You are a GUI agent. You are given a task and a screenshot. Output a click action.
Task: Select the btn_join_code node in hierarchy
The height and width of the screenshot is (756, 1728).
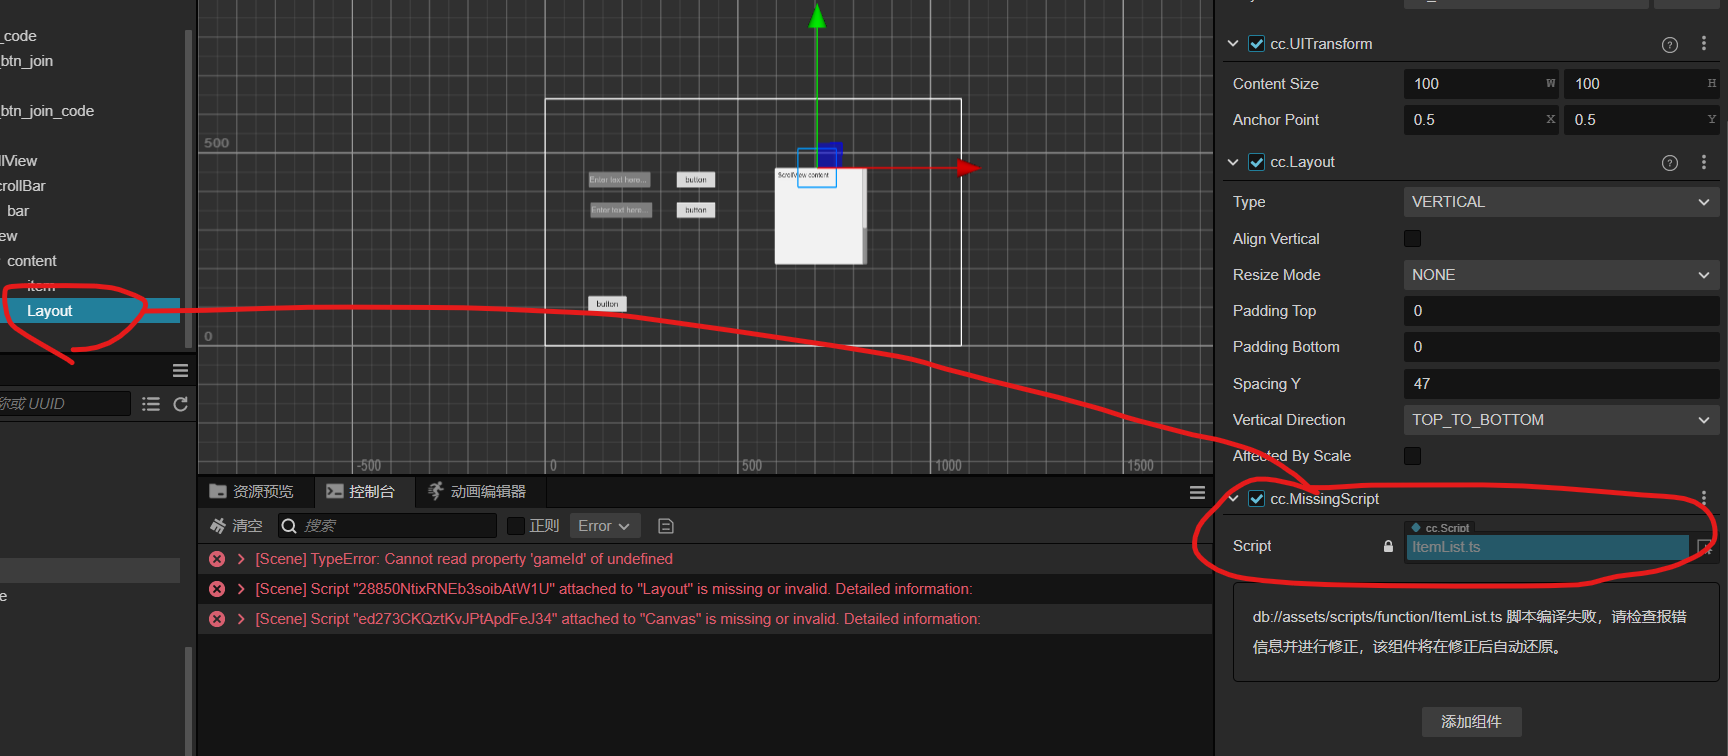47,111
